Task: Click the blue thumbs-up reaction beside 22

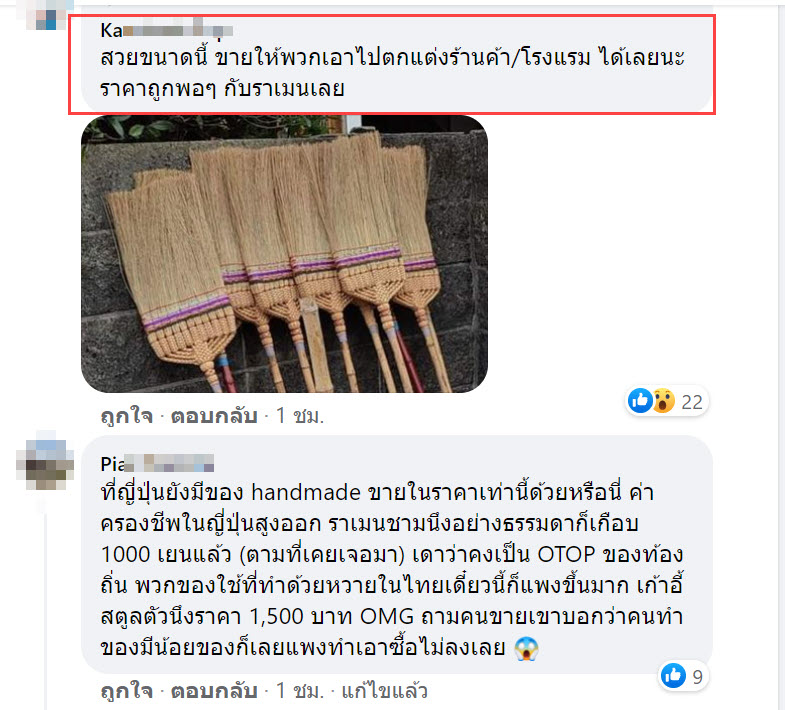Action: tap(640, 401)
